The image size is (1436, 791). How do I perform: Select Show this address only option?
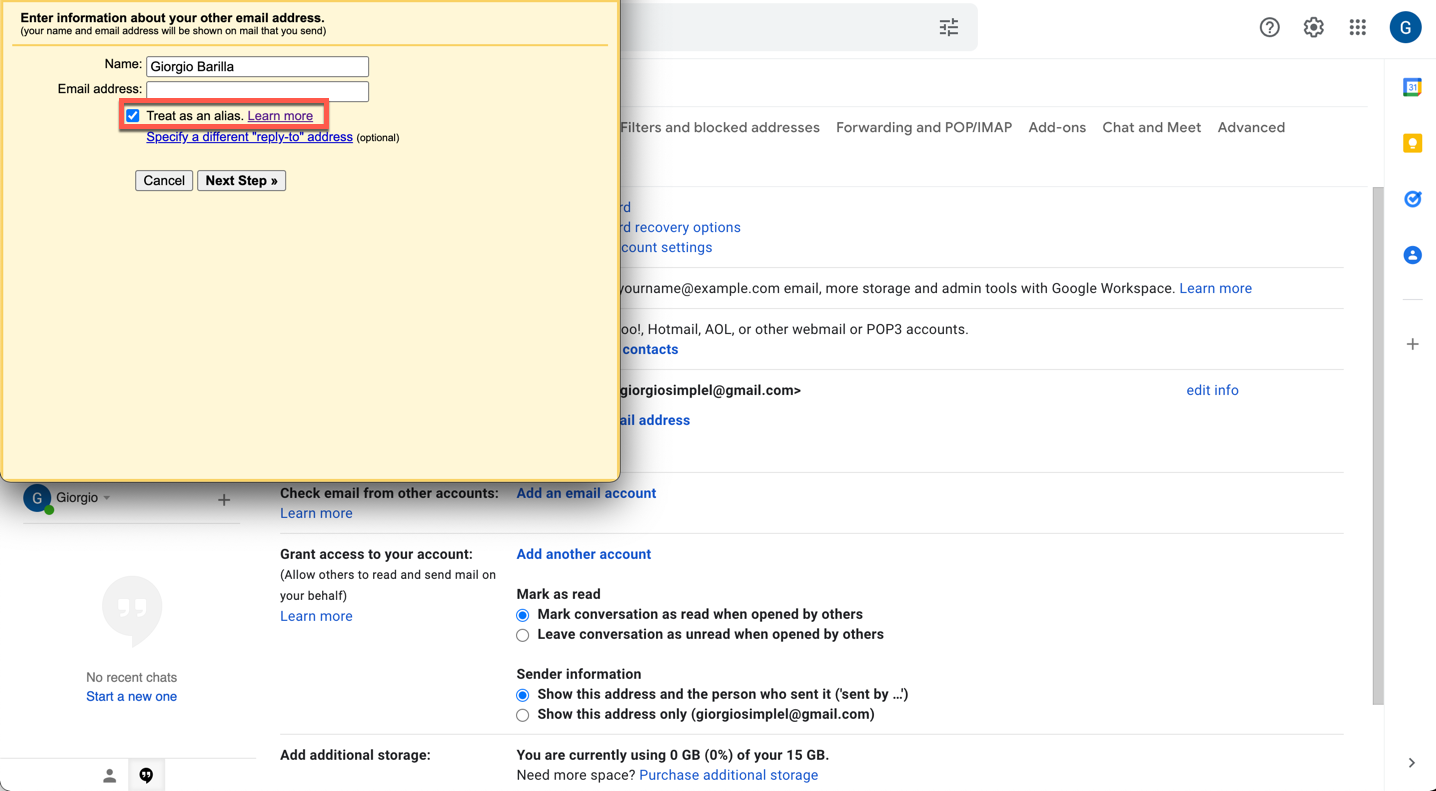pos(523,715)
